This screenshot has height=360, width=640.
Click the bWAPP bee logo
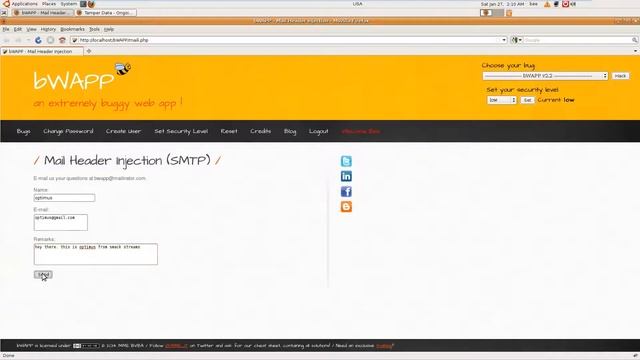(x=123, y=69)
